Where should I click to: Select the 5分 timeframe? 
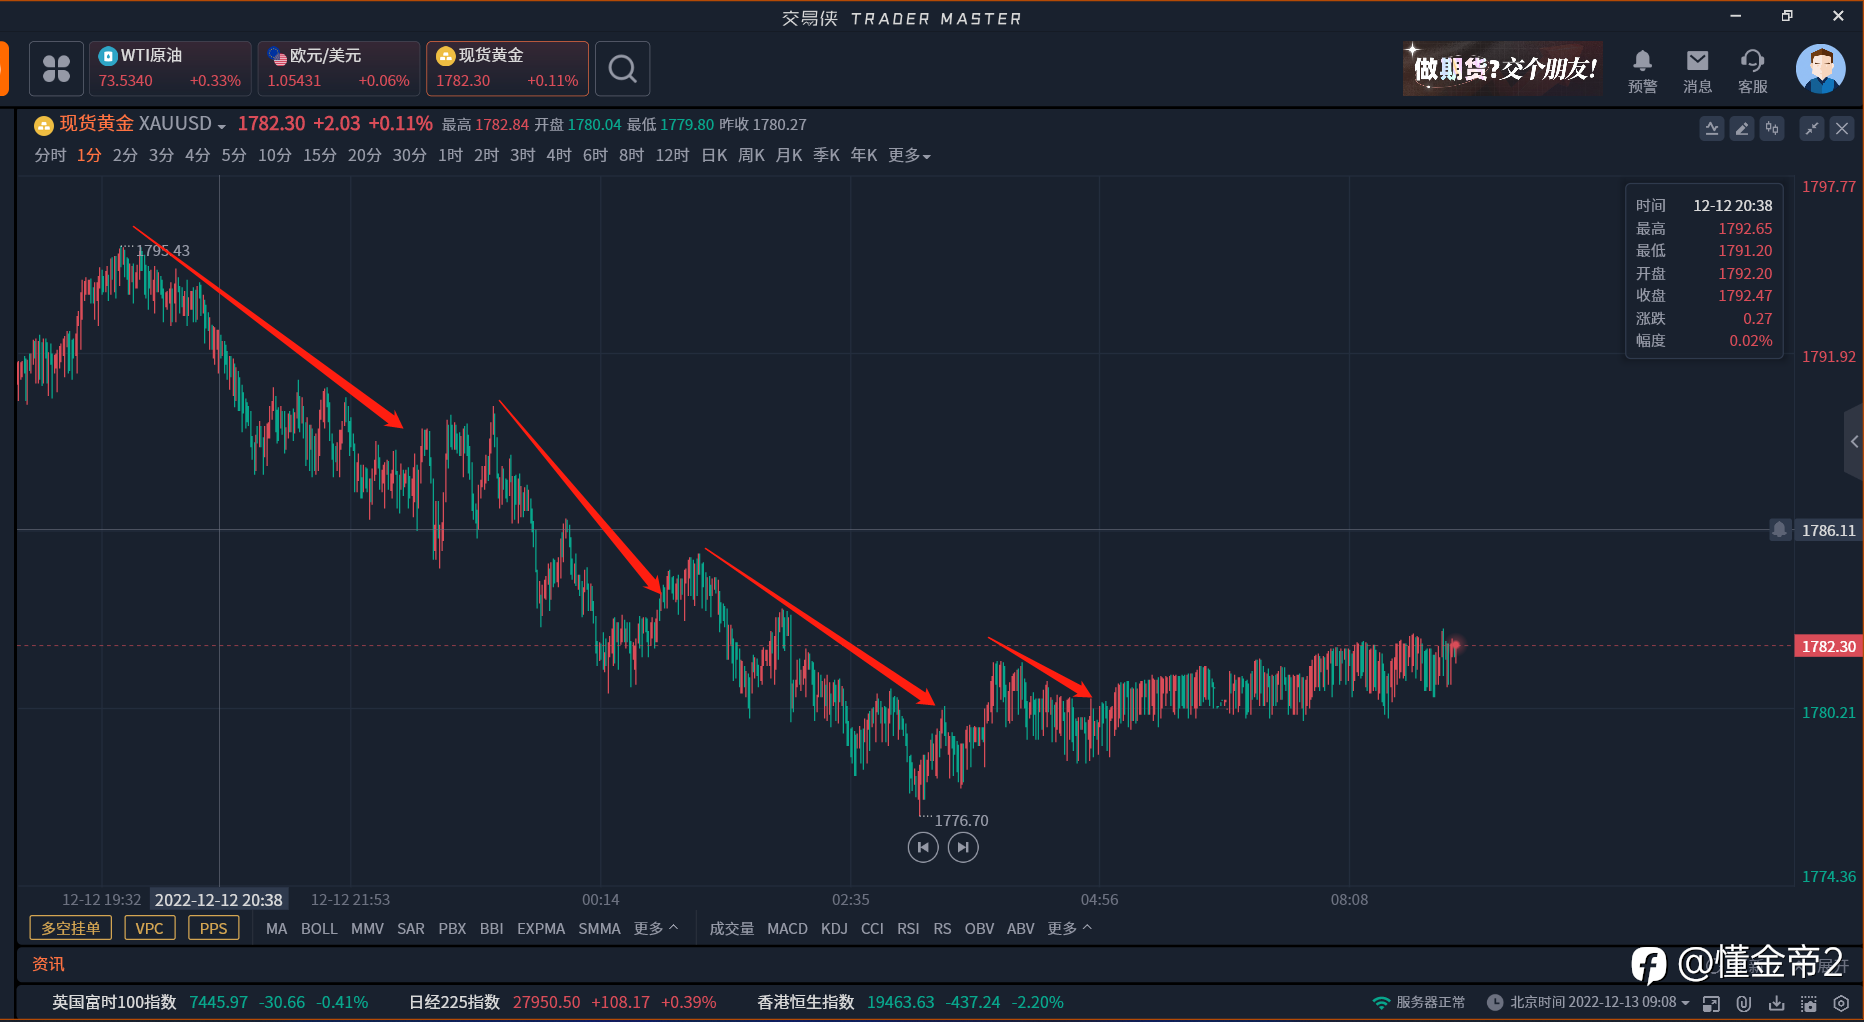tap(234, 156)
